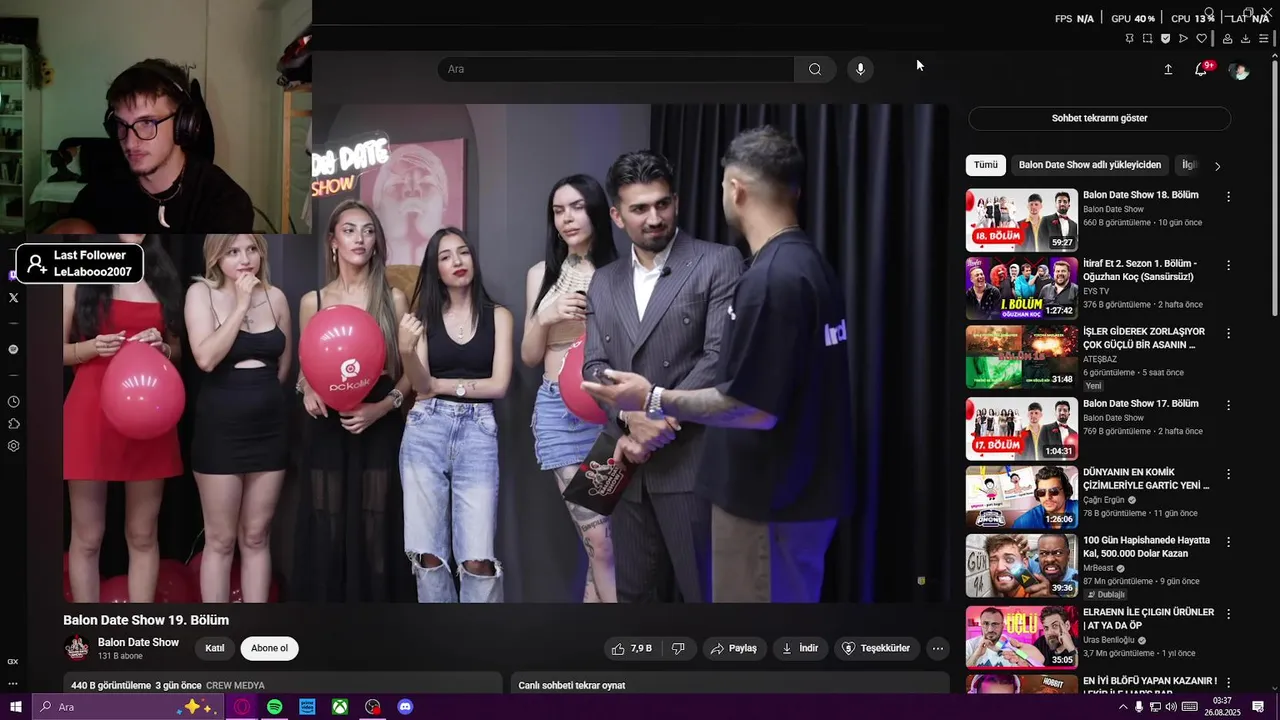
Task: Open the Windows notification center icon
Action: [x=1258, y=707]
